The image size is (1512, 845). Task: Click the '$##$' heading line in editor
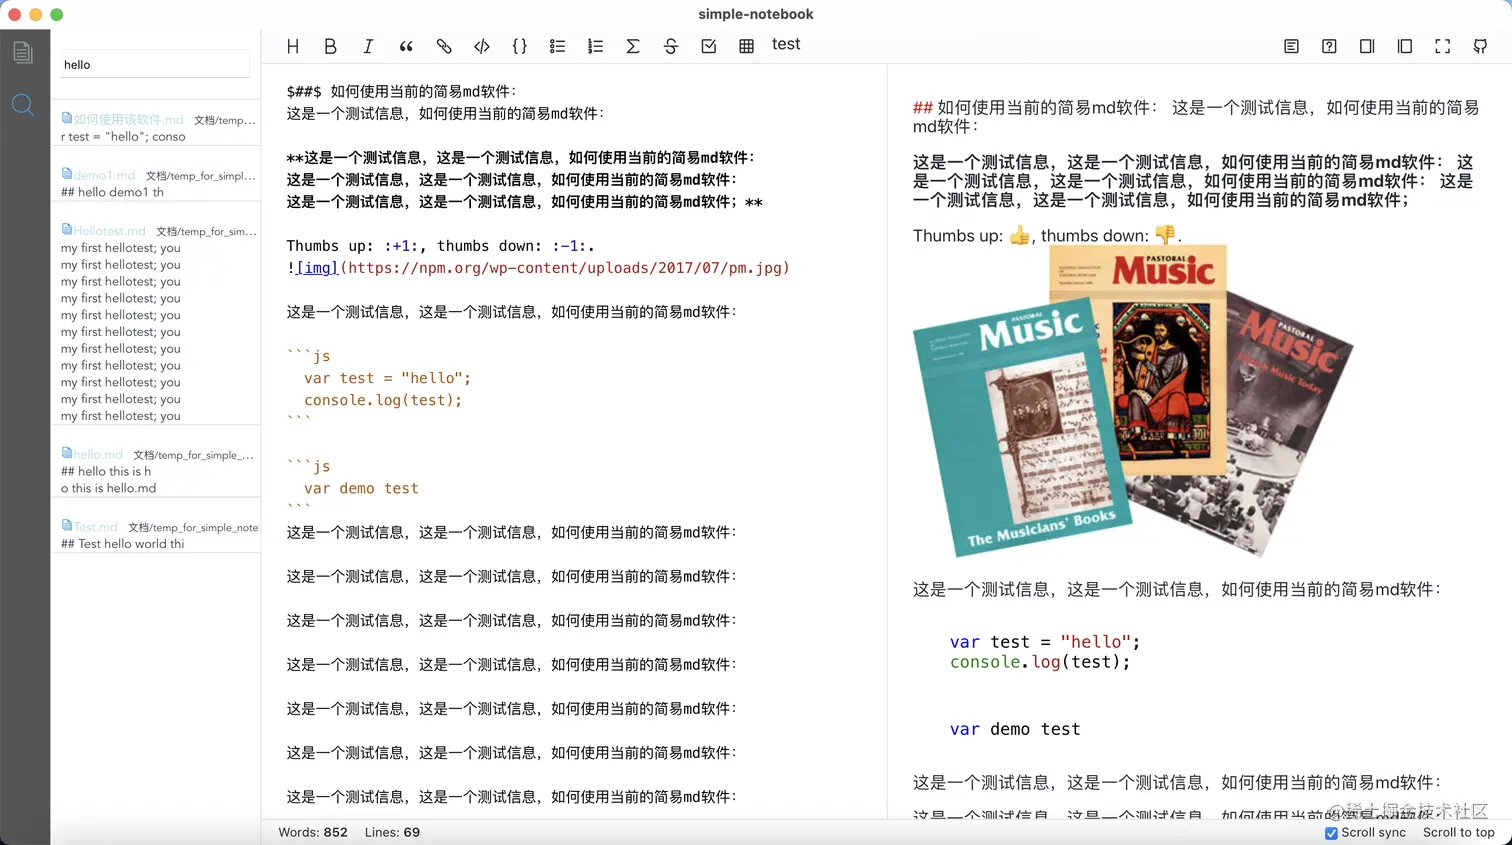click(x=401, y=91)
